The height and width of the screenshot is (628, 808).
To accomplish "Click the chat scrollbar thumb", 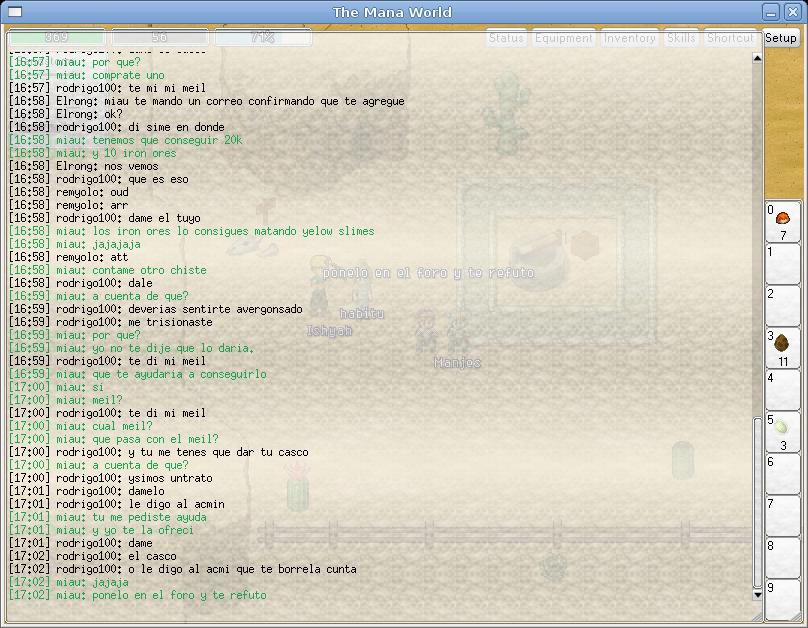I will pos(757,502).
